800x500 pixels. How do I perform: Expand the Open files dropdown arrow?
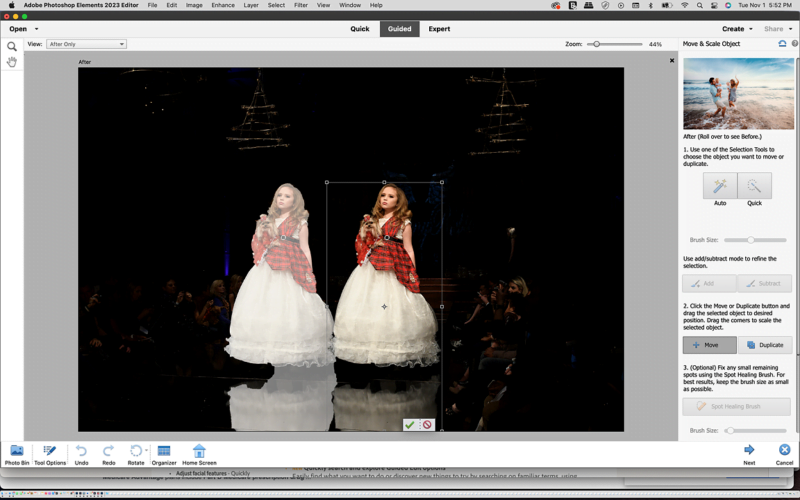pyautogui.click(x=37, y=29)
